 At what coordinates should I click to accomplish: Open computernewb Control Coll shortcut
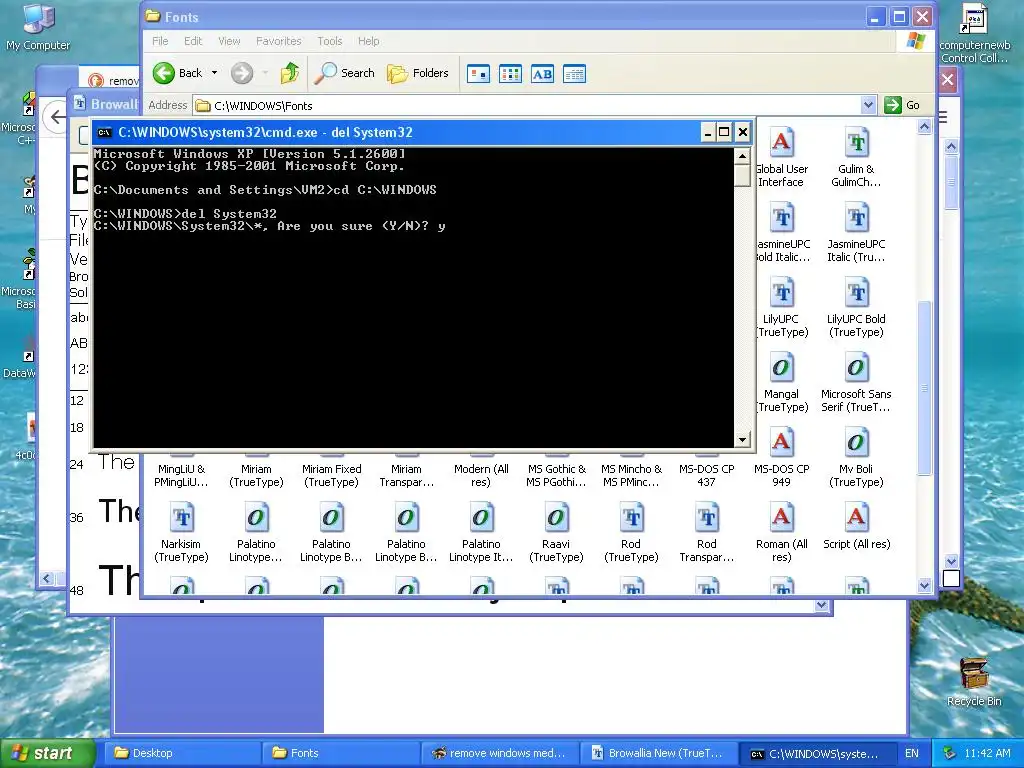coord(974,33)
